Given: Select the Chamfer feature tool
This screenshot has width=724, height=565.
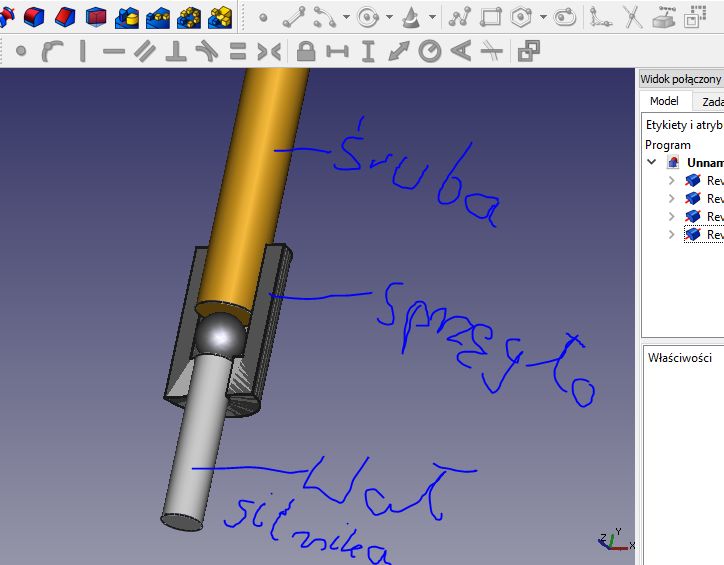Looking at the screenshot, I should click(65, 17).
